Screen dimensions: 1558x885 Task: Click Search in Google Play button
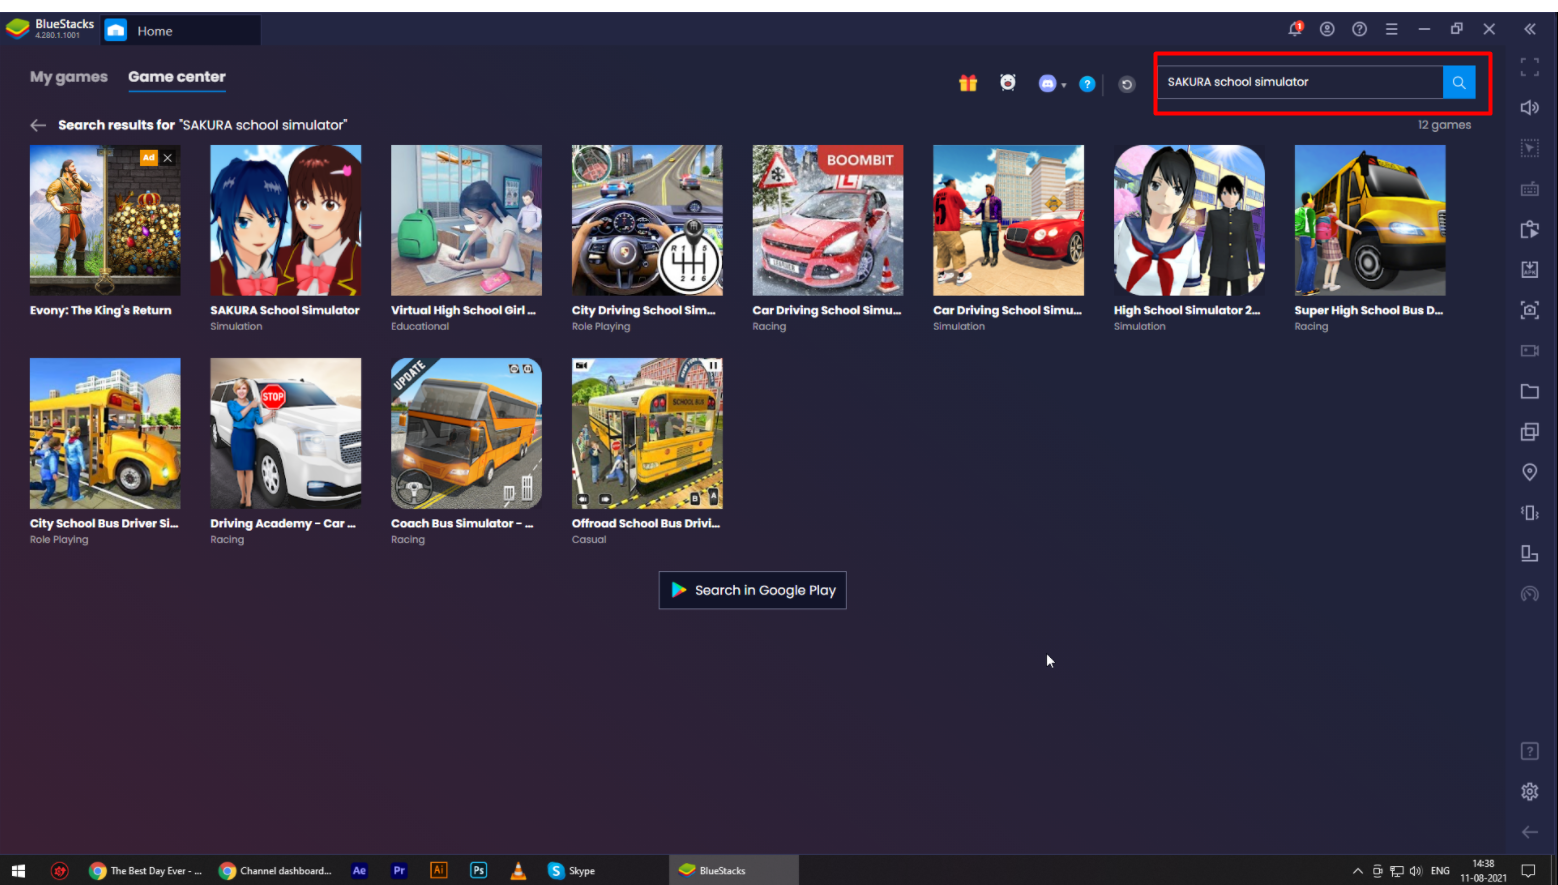coord(752,590)
